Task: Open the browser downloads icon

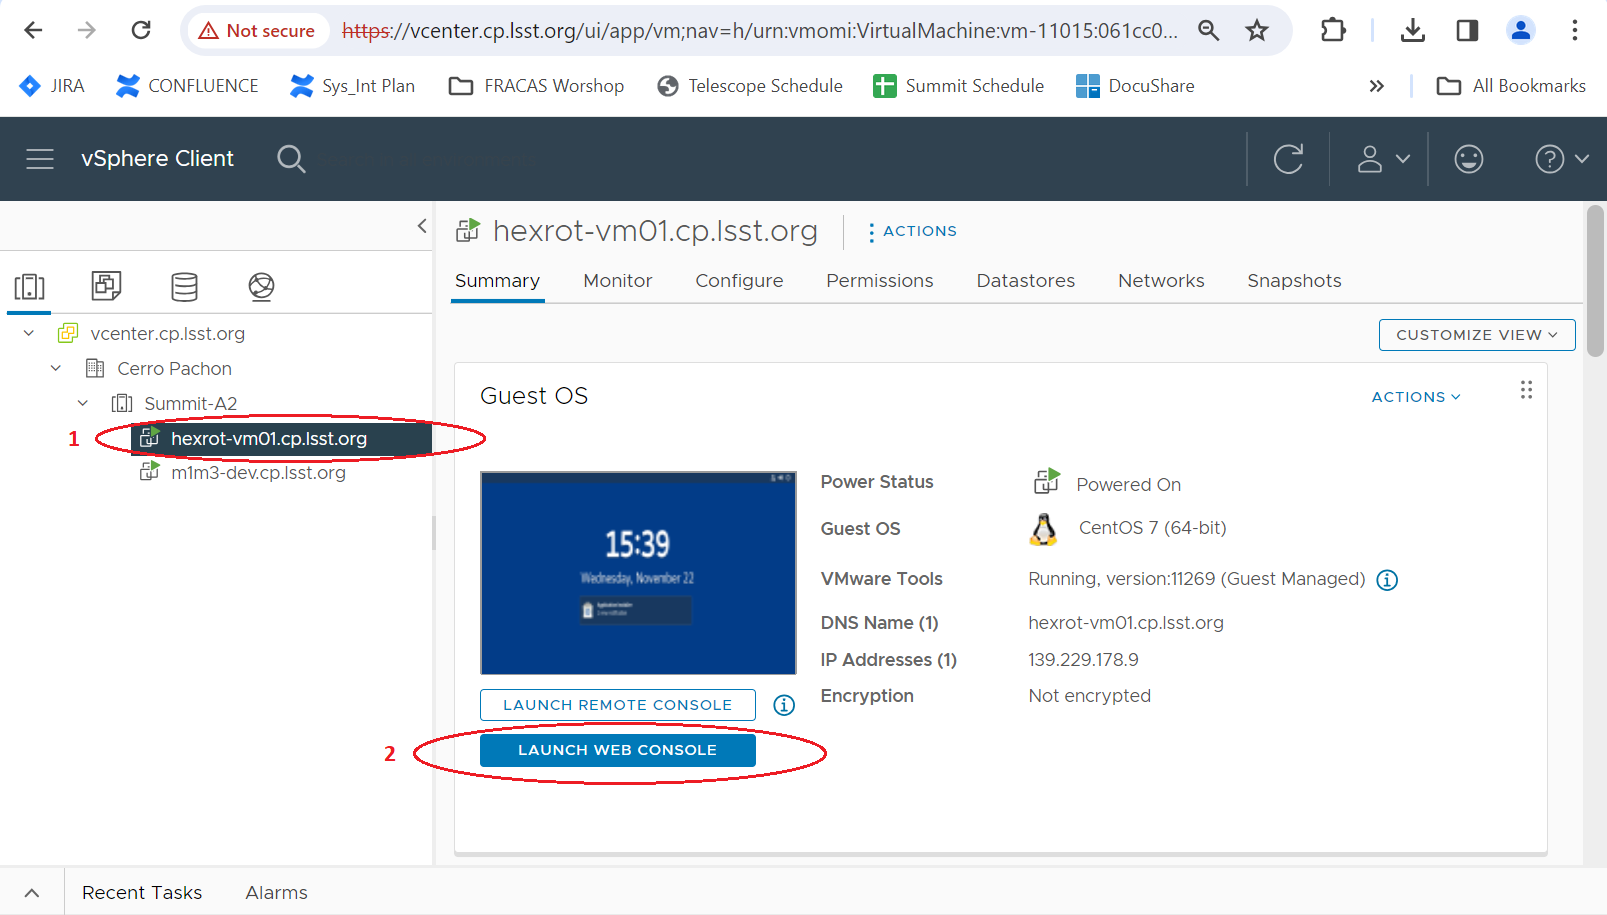Action: [x=1412, y=31]
